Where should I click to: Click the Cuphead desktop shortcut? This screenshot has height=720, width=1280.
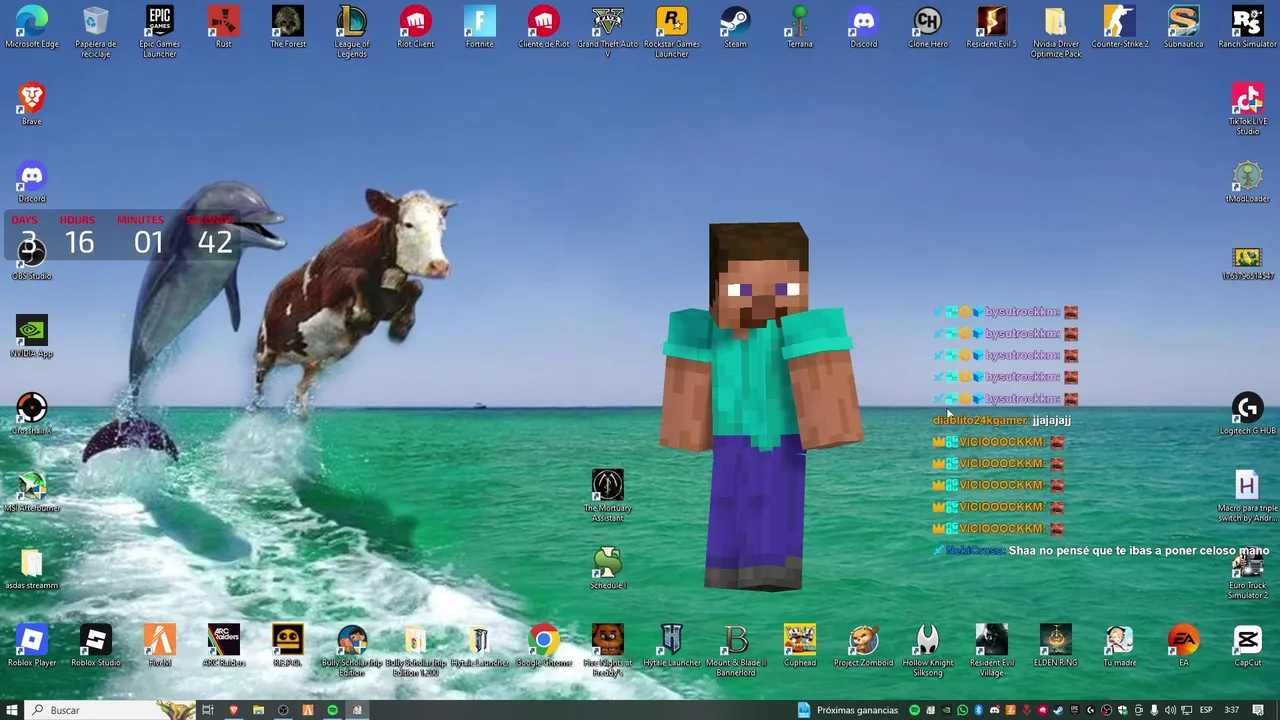pyautogui.click(x=800, y=646)
